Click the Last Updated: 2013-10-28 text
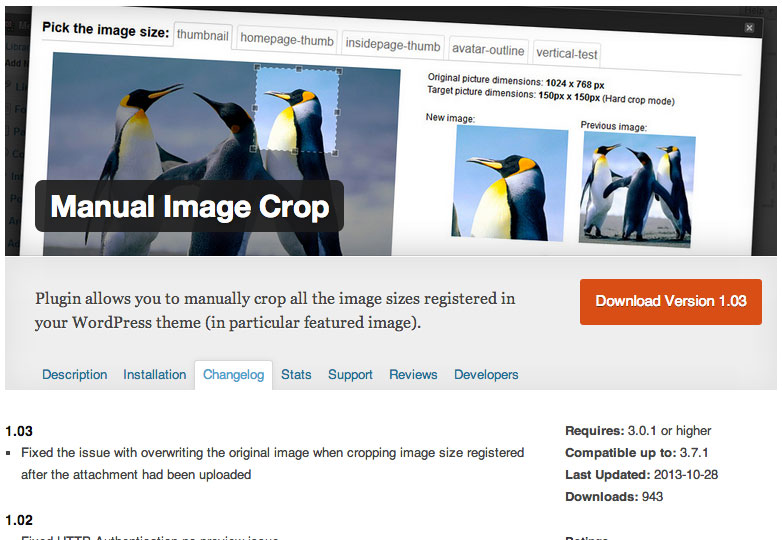Viewport: 782px width, 540px height. (641, 475)
